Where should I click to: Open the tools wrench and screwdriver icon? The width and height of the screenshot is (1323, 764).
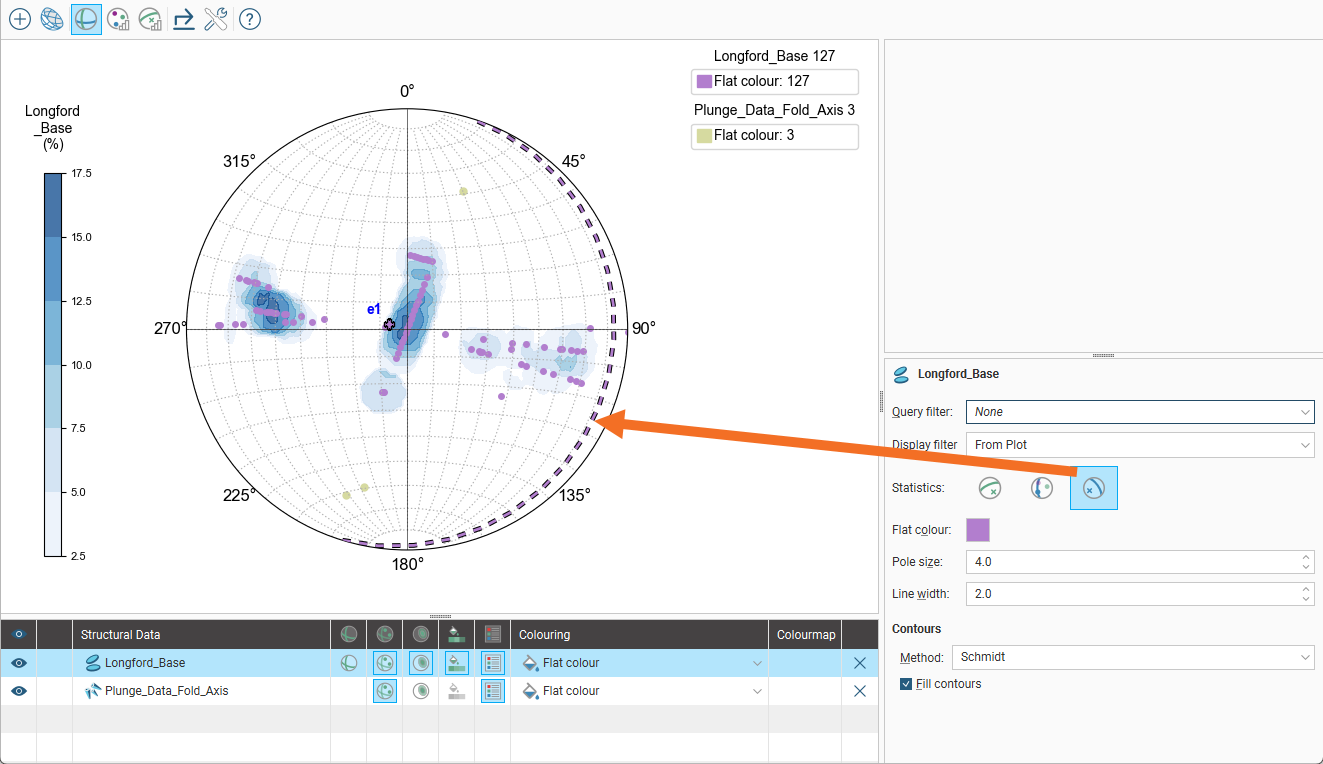tap(215, 19)
